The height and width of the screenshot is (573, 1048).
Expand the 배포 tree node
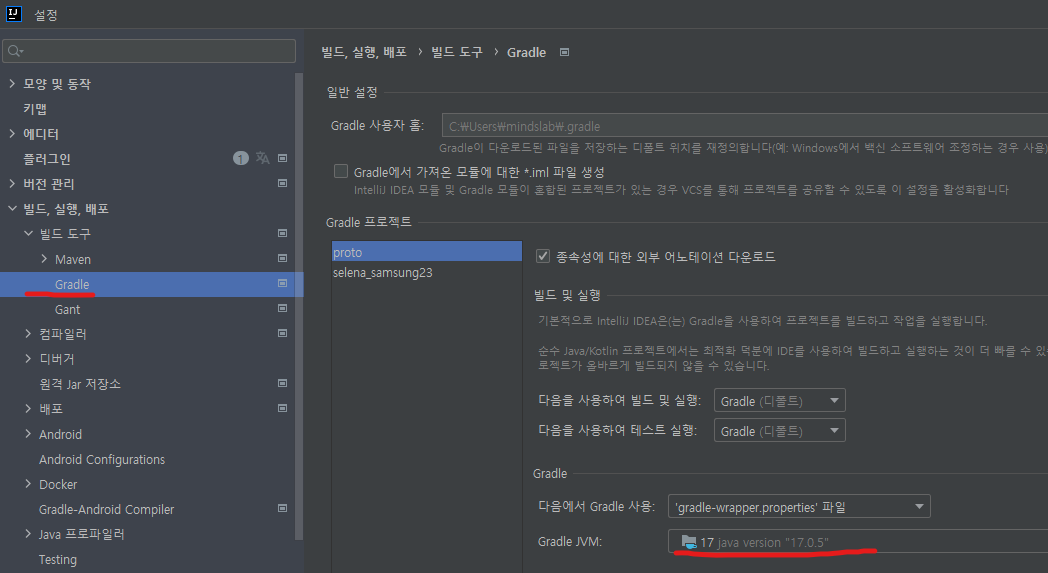pyautogui.click(x=28, y=408)
